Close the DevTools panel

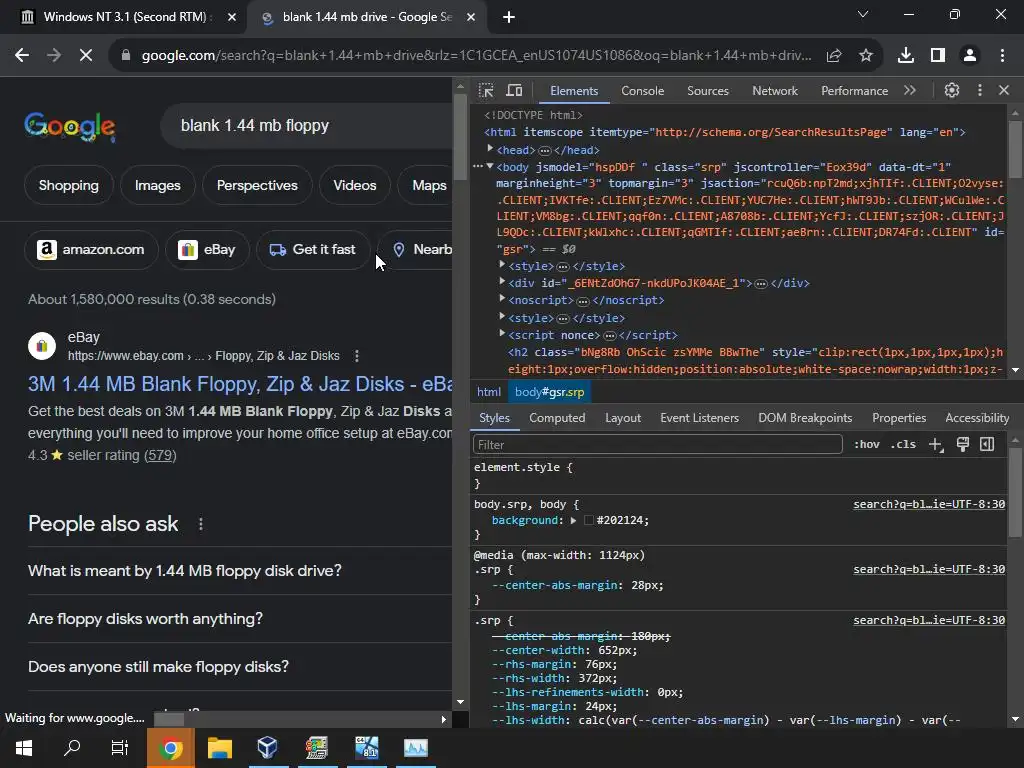[1004, 90]
